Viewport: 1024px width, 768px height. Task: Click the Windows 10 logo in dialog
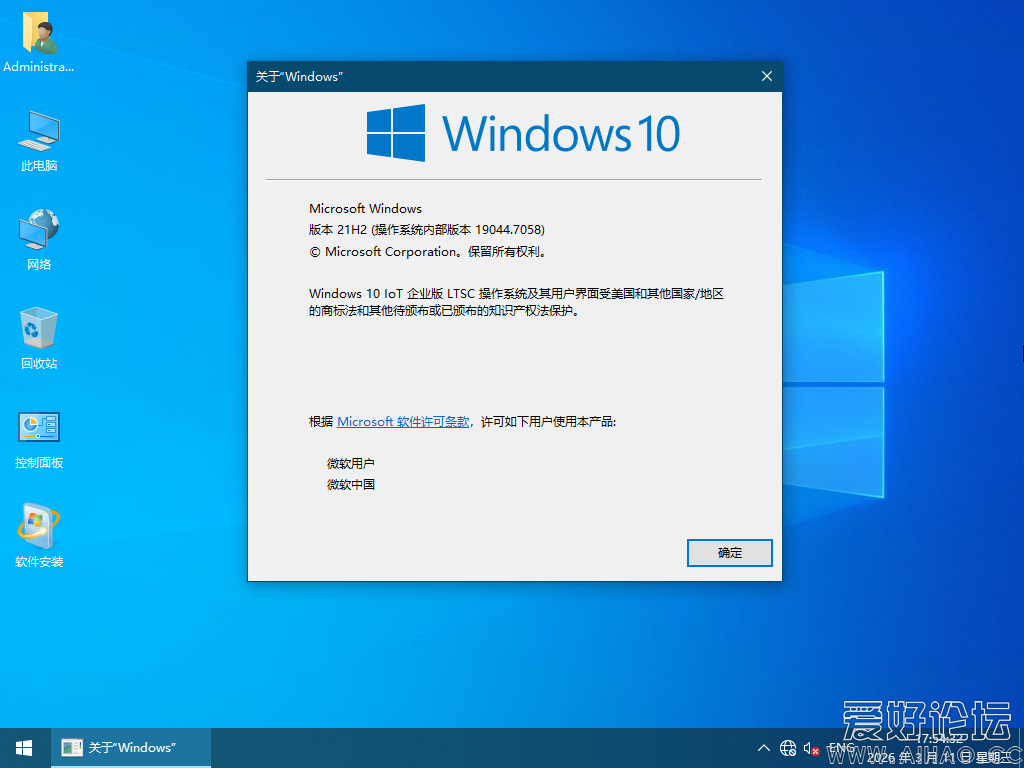click(523, 133)
